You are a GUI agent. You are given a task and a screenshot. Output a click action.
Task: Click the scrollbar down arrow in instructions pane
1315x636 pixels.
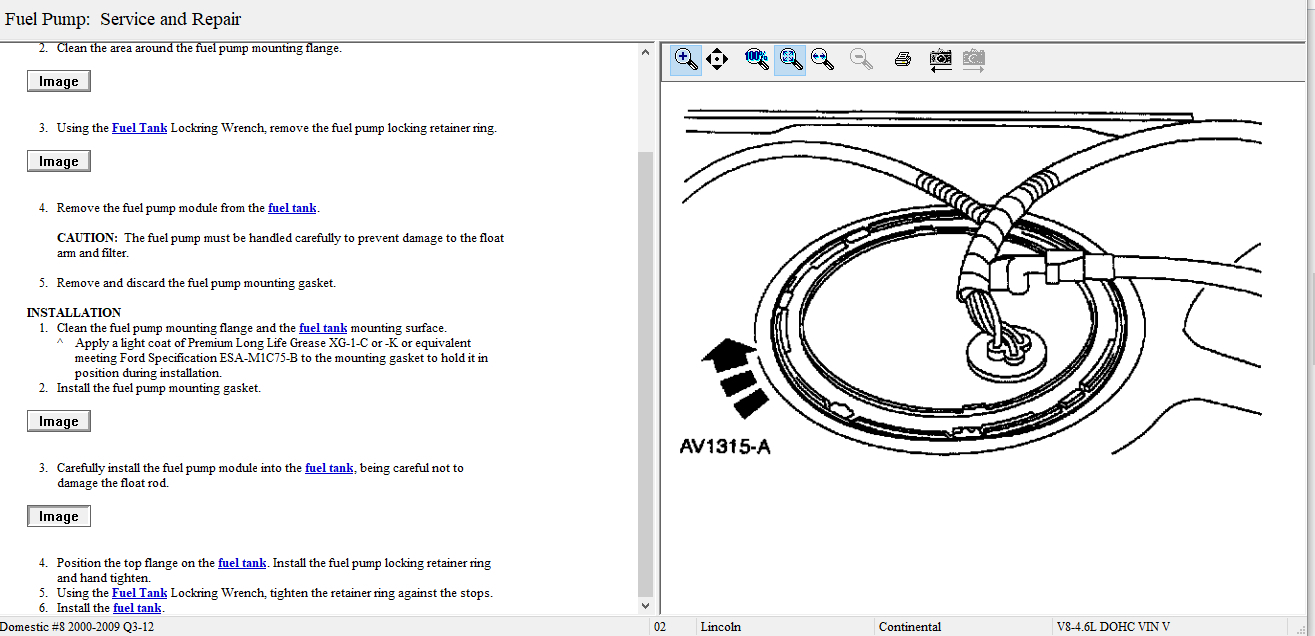(x=645, y=606)
